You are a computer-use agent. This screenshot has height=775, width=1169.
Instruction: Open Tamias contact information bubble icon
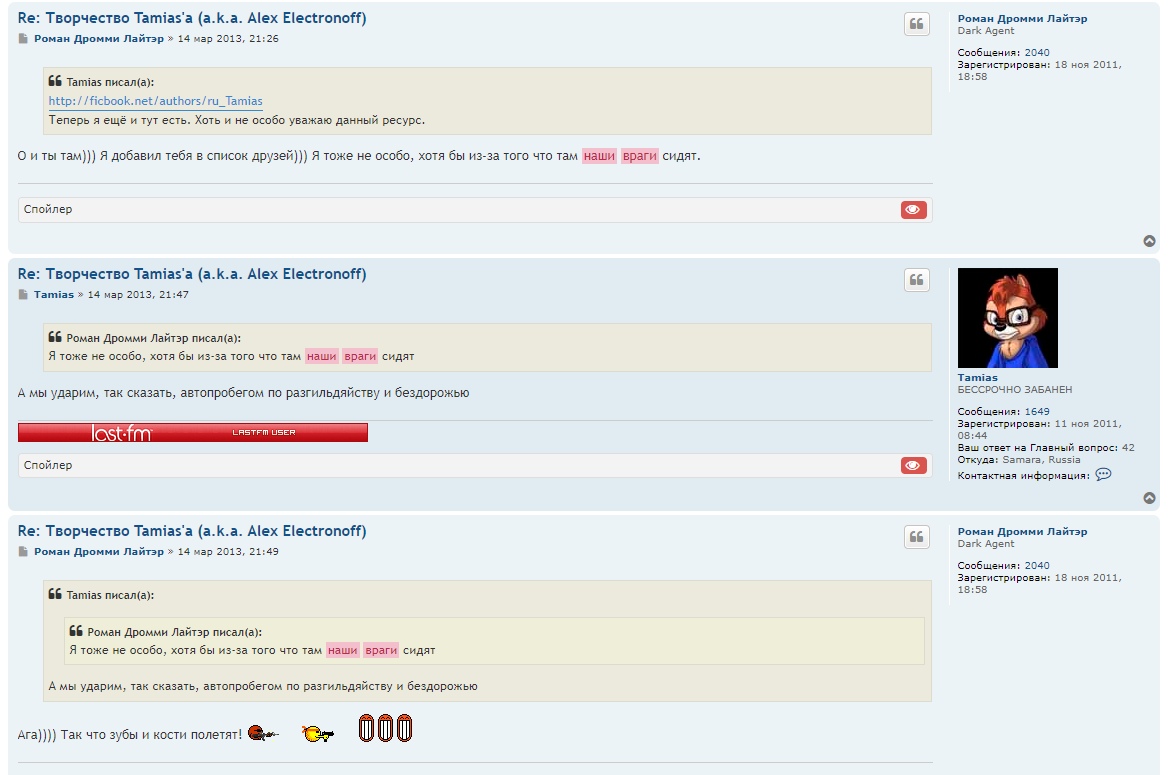point(1103,474)
